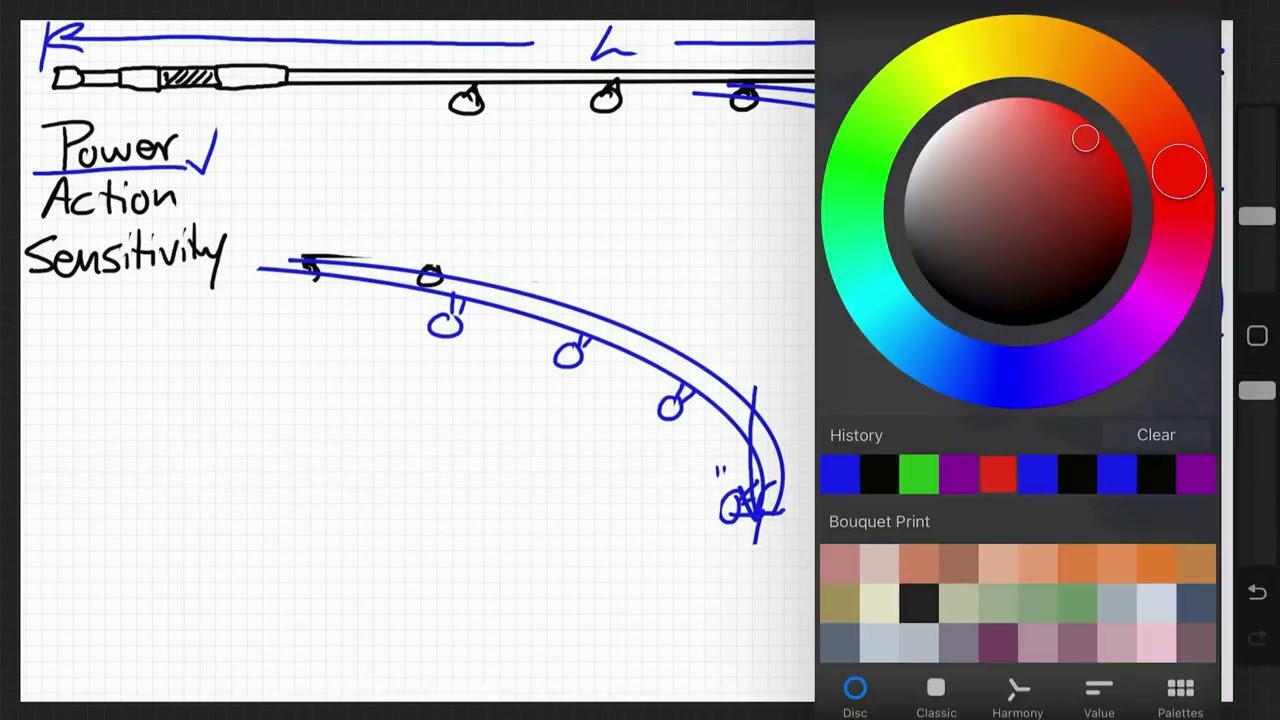Select the pale peach swatch in Bouquet Print
The width and height of the screenshot is (1280, 720).
point(998,564)
